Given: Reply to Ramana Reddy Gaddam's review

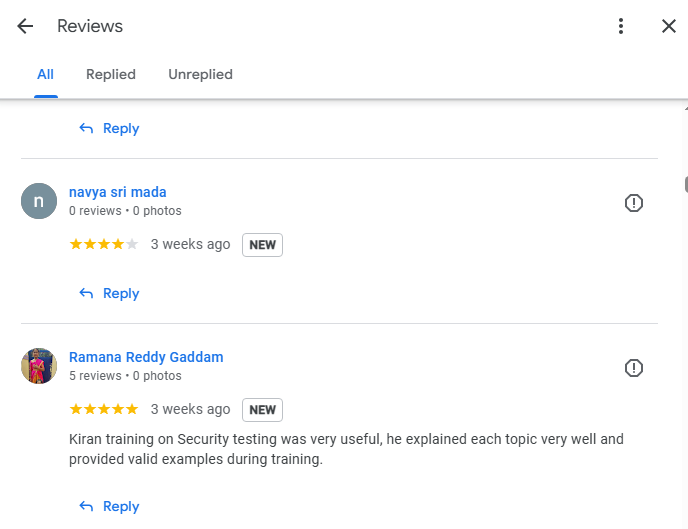Looking at the screenshot, I should tap(109, 506).
